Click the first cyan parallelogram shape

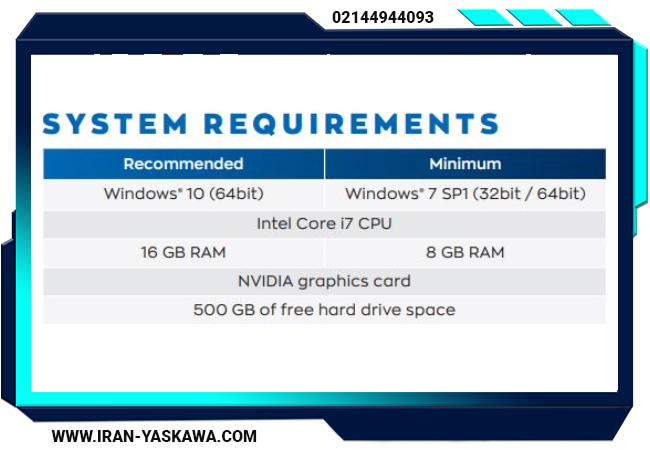tap(485, 17)
